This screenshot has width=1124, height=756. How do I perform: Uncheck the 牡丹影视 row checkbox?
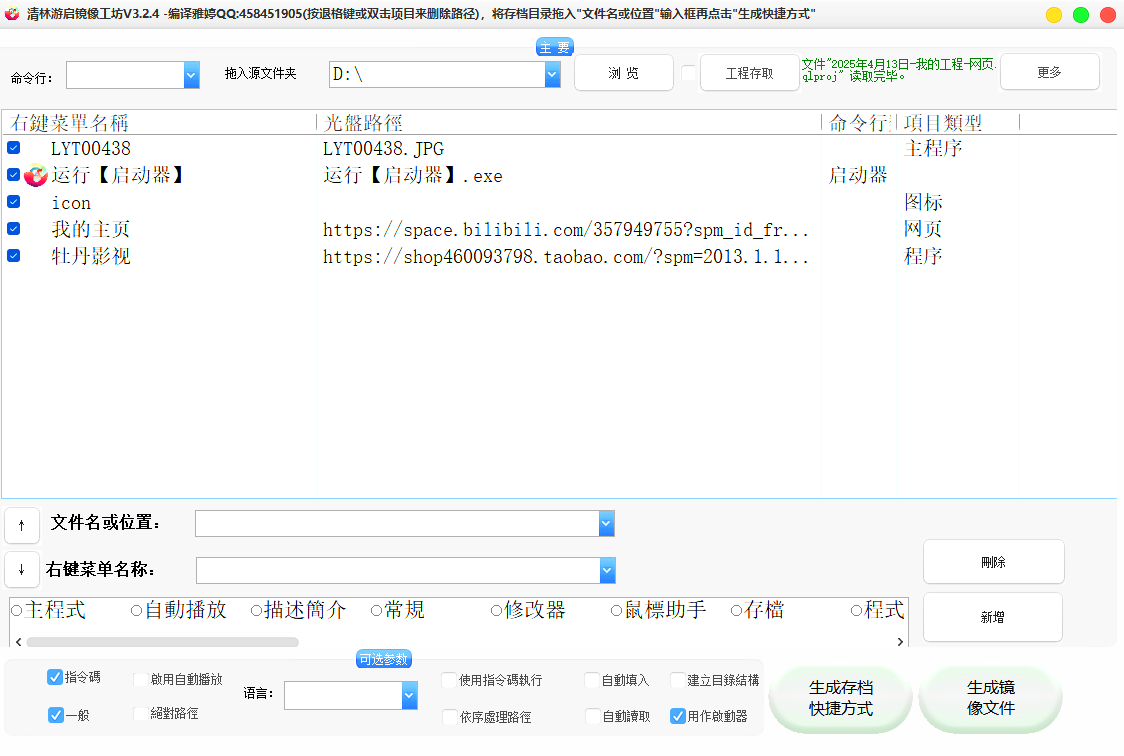pyautogui.click(x=14, y=255)
